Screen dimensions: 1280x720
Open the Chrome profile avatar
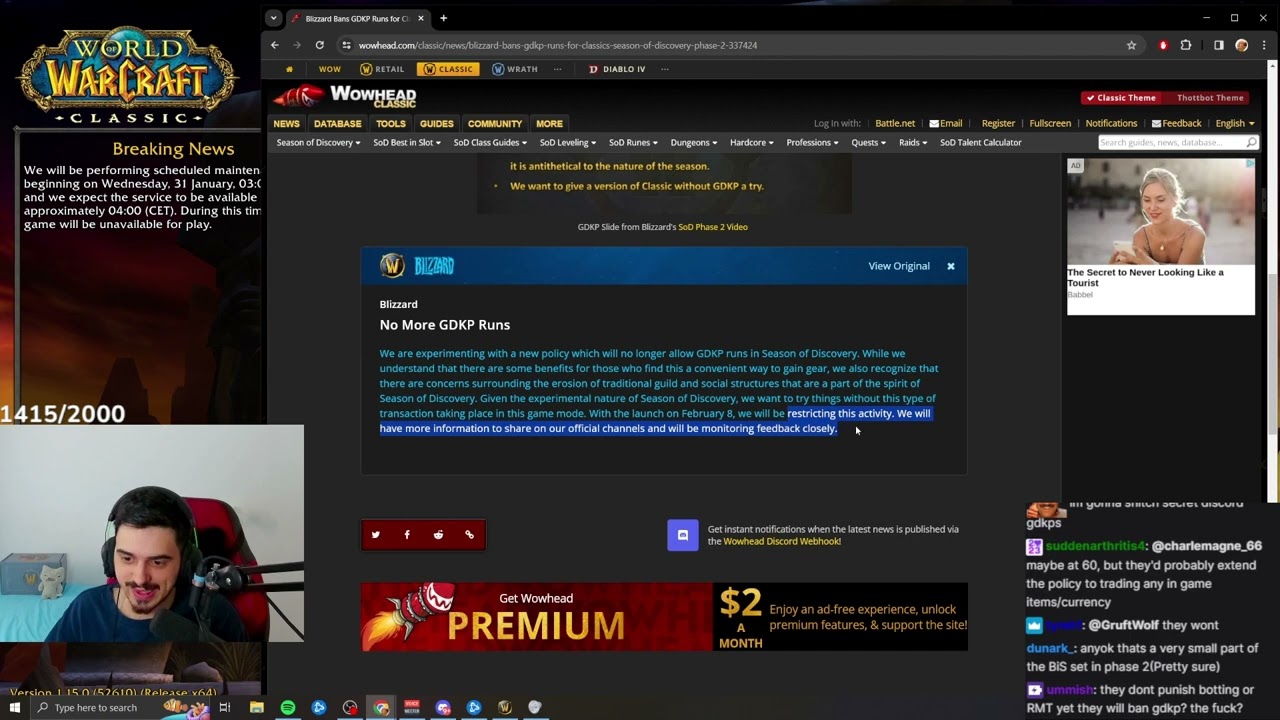coord(1241,45)
